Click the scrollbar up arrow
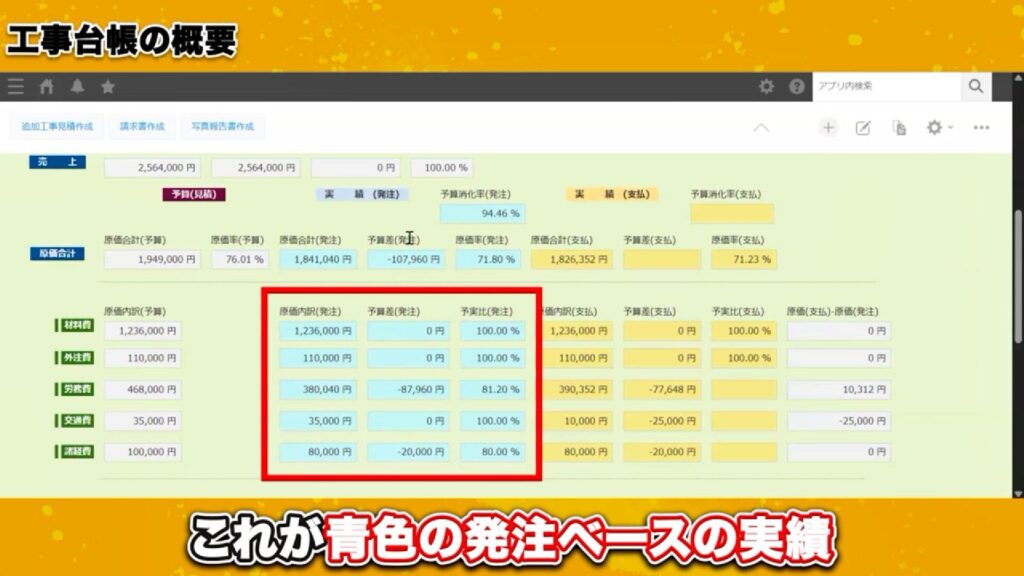Viewport: 1024px width, 576px height. click(1017, 78)
